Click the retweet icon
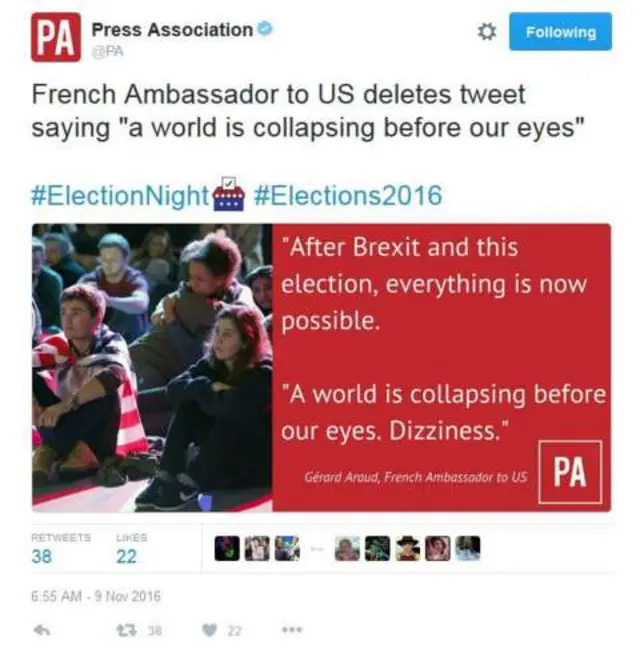Viewport: 640px width, 653px height. [127, 631]
